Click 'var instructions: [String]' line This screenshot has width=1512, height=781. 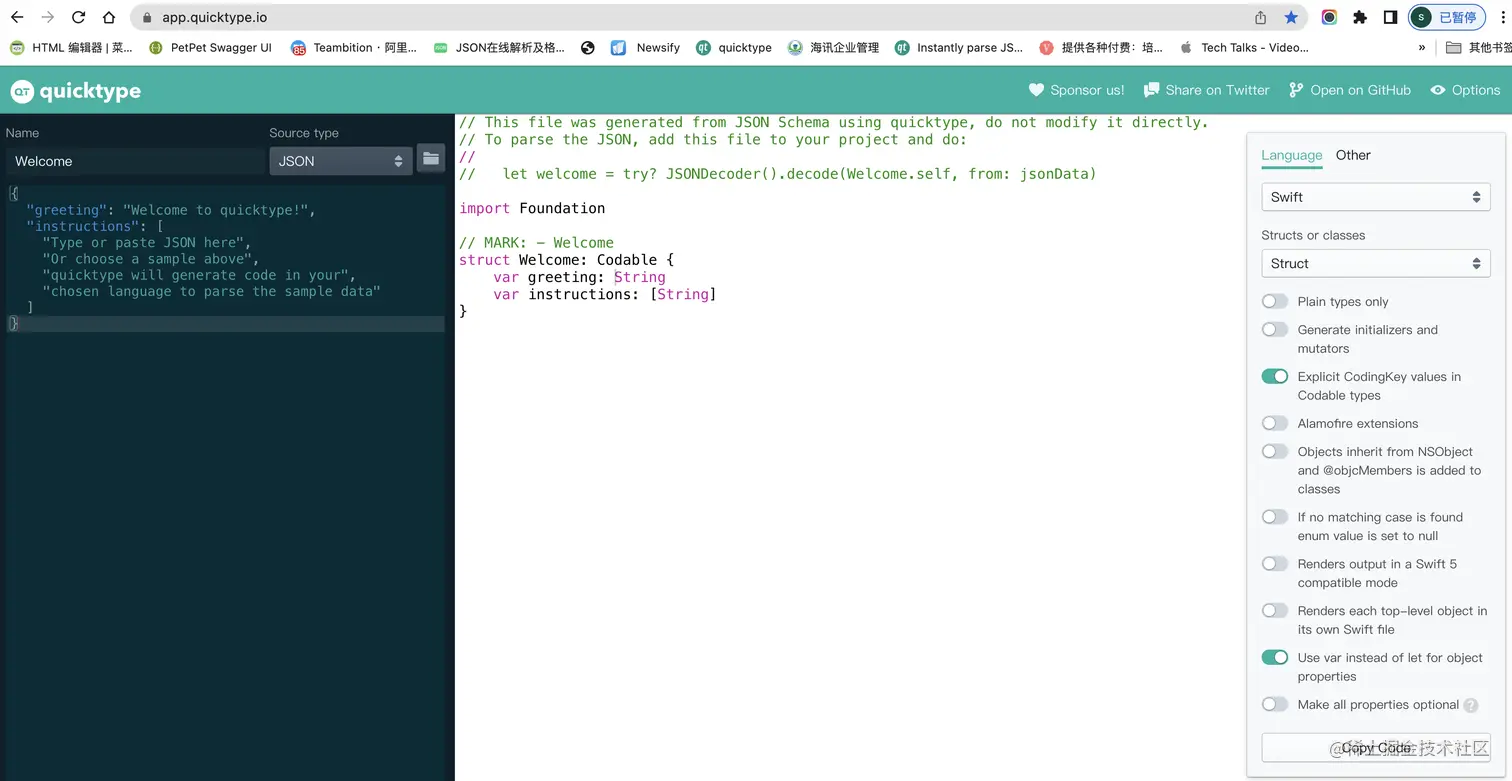(605, 294)
